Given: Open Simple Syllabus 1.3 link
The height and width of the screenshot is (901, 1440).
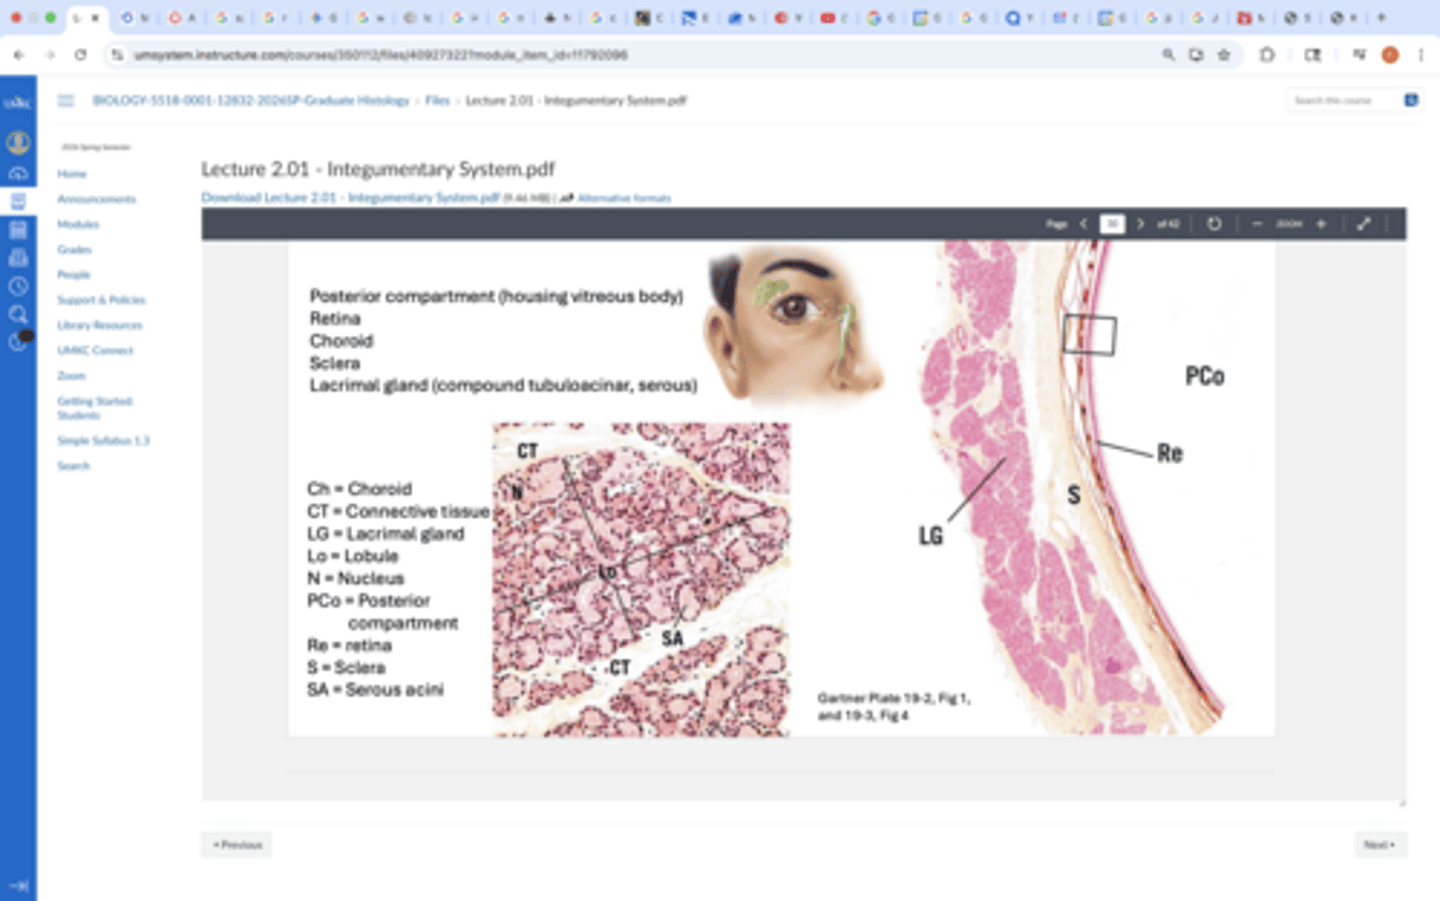Looking at the screenshot, I should [x=103, y=441].
